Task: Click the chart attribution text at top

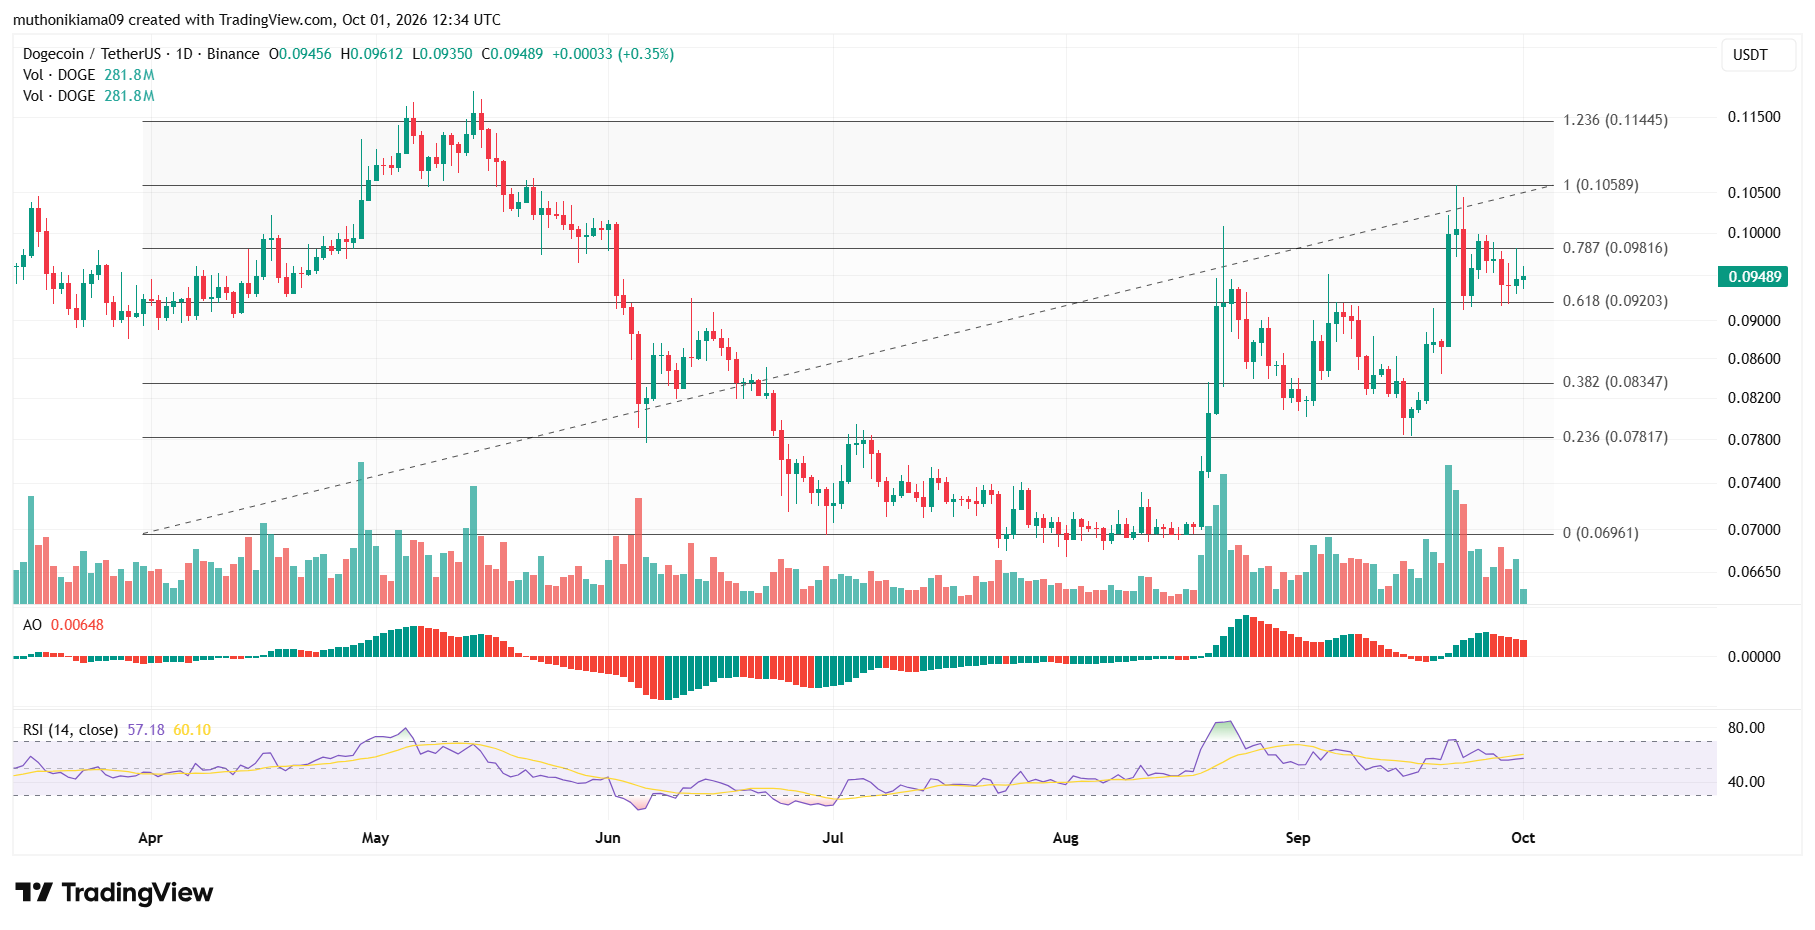Action: [x=257, y=20]
